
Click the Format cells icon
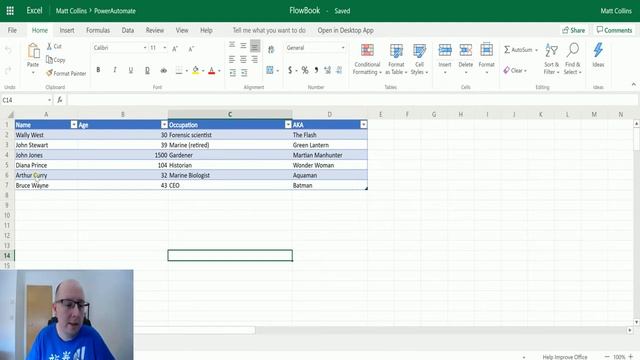[x=487, y=50]
